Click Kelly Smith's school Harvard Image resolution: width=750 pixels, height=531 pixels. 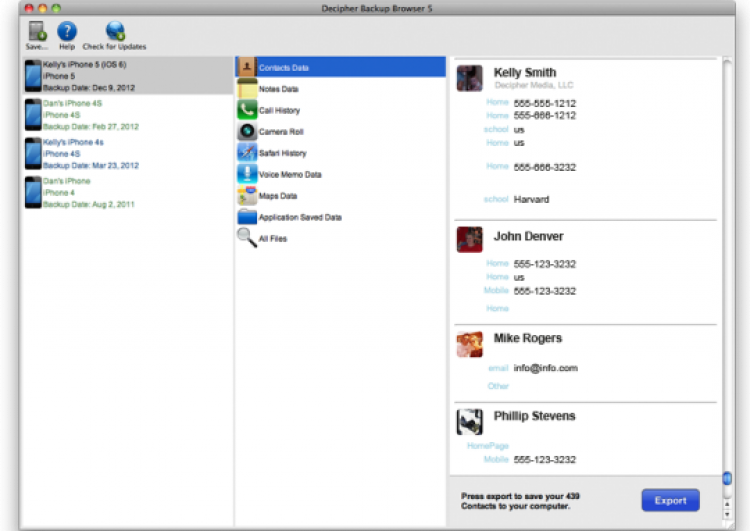(531, 199)
